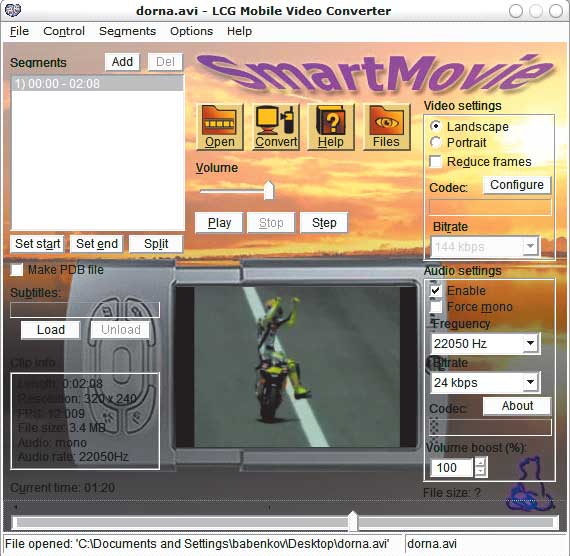The image size is (570, 556).
Task: Unload the subtitles file
Action: 121,330
